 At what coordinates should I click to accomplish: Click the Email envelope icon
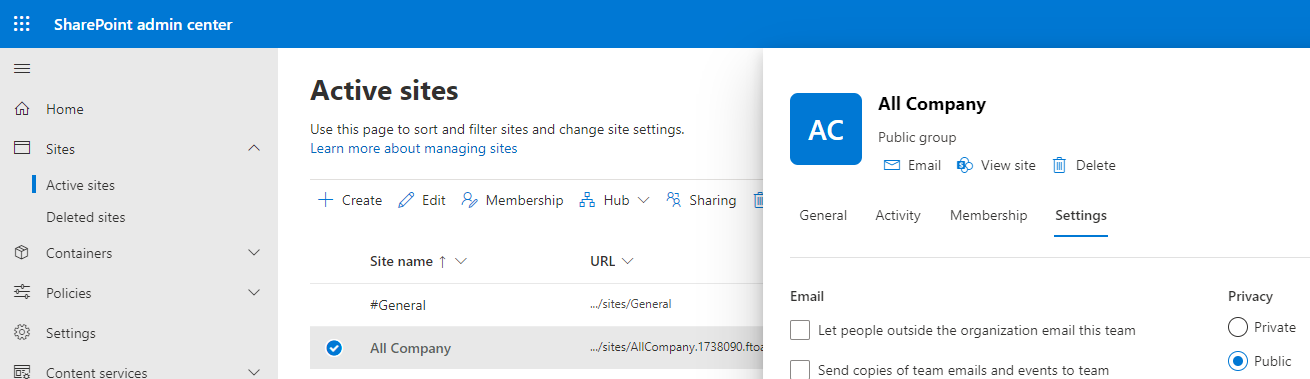892,165
